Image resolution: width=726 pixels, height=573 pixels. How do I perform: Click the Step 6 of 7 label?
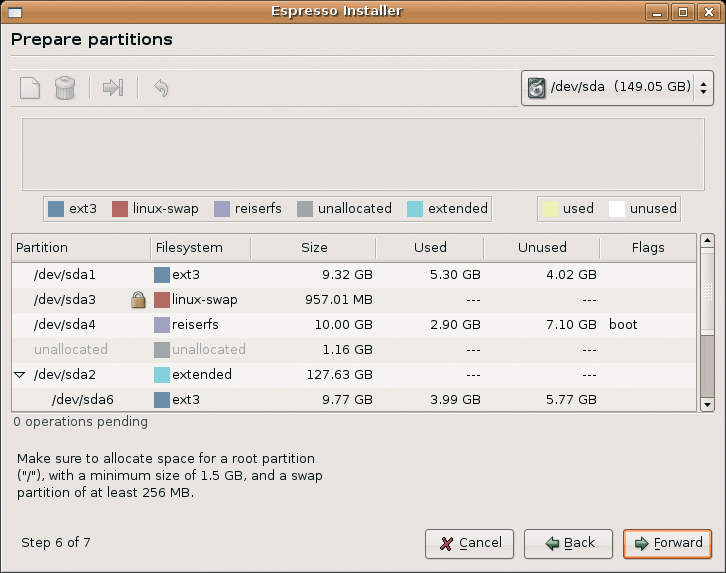point(56,542)
